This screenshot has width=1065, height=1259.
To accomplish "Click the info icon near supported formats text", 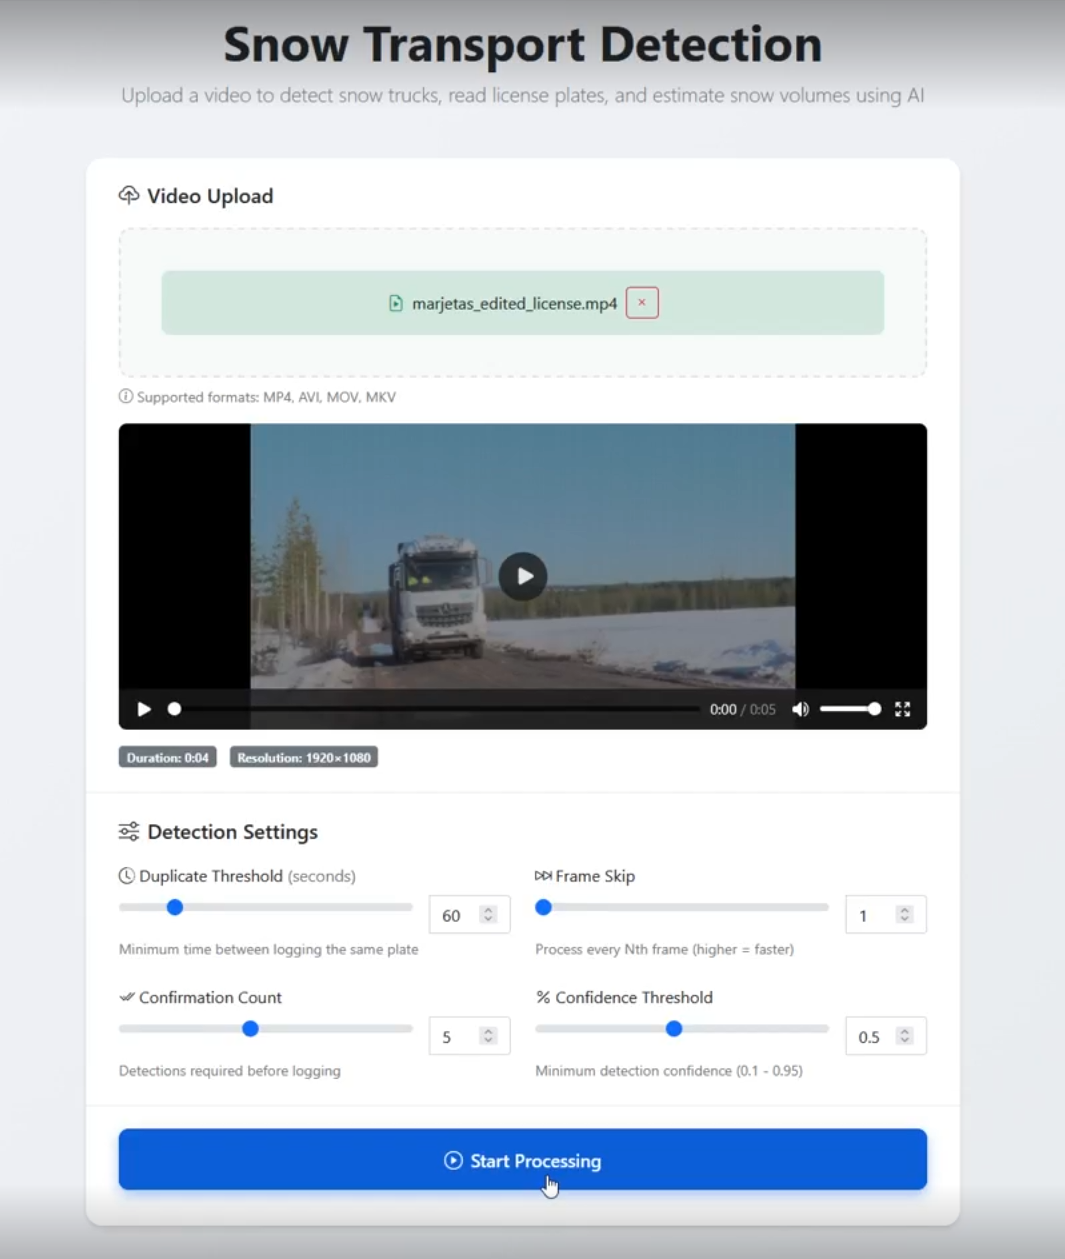I will pyautogui.click(x=124, y=396).
